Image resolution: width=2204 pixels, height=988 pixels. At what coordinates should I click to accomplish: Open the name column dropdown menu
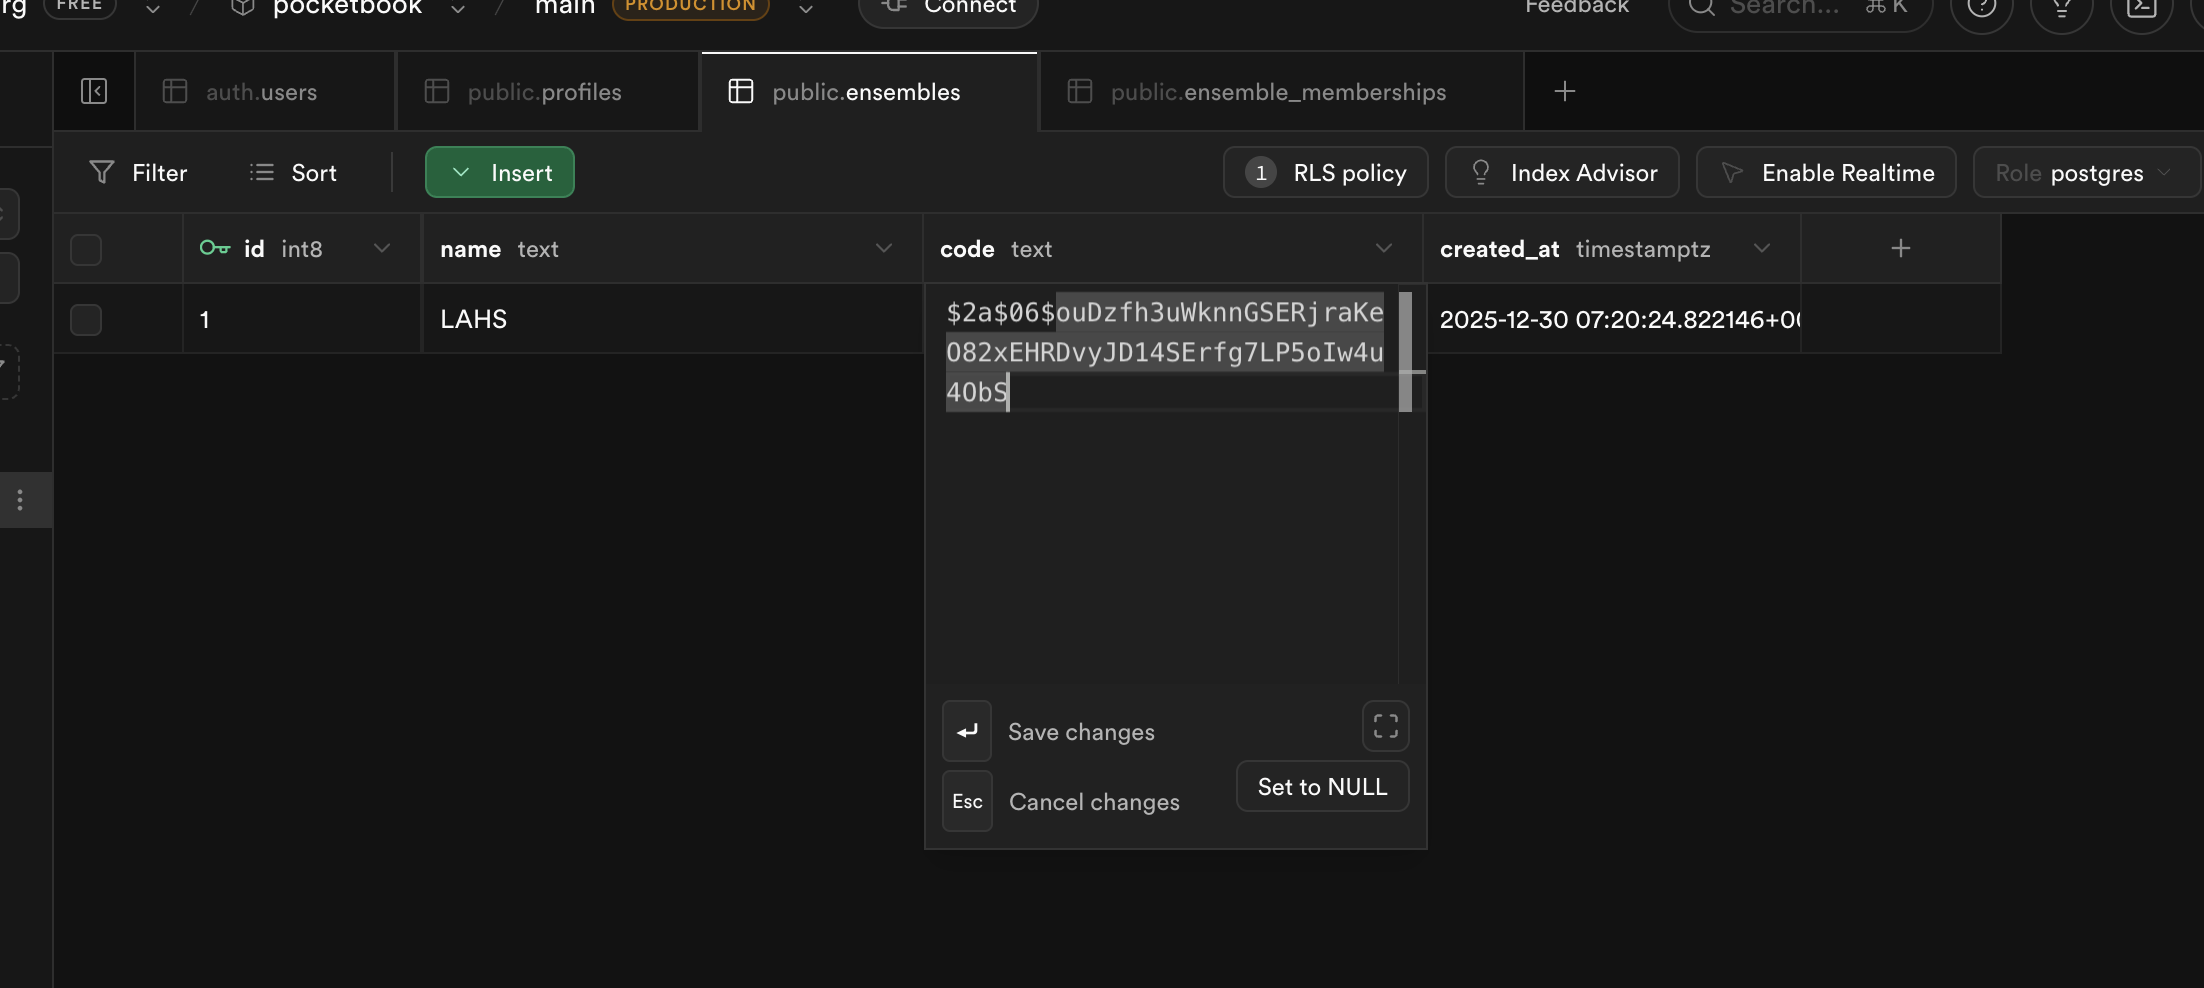pos(883,248)
